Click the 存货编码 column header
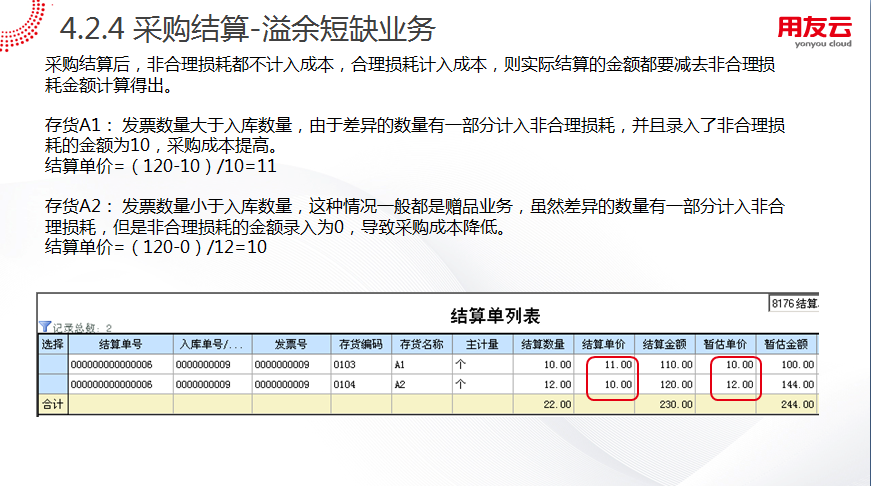 point(361,344)
